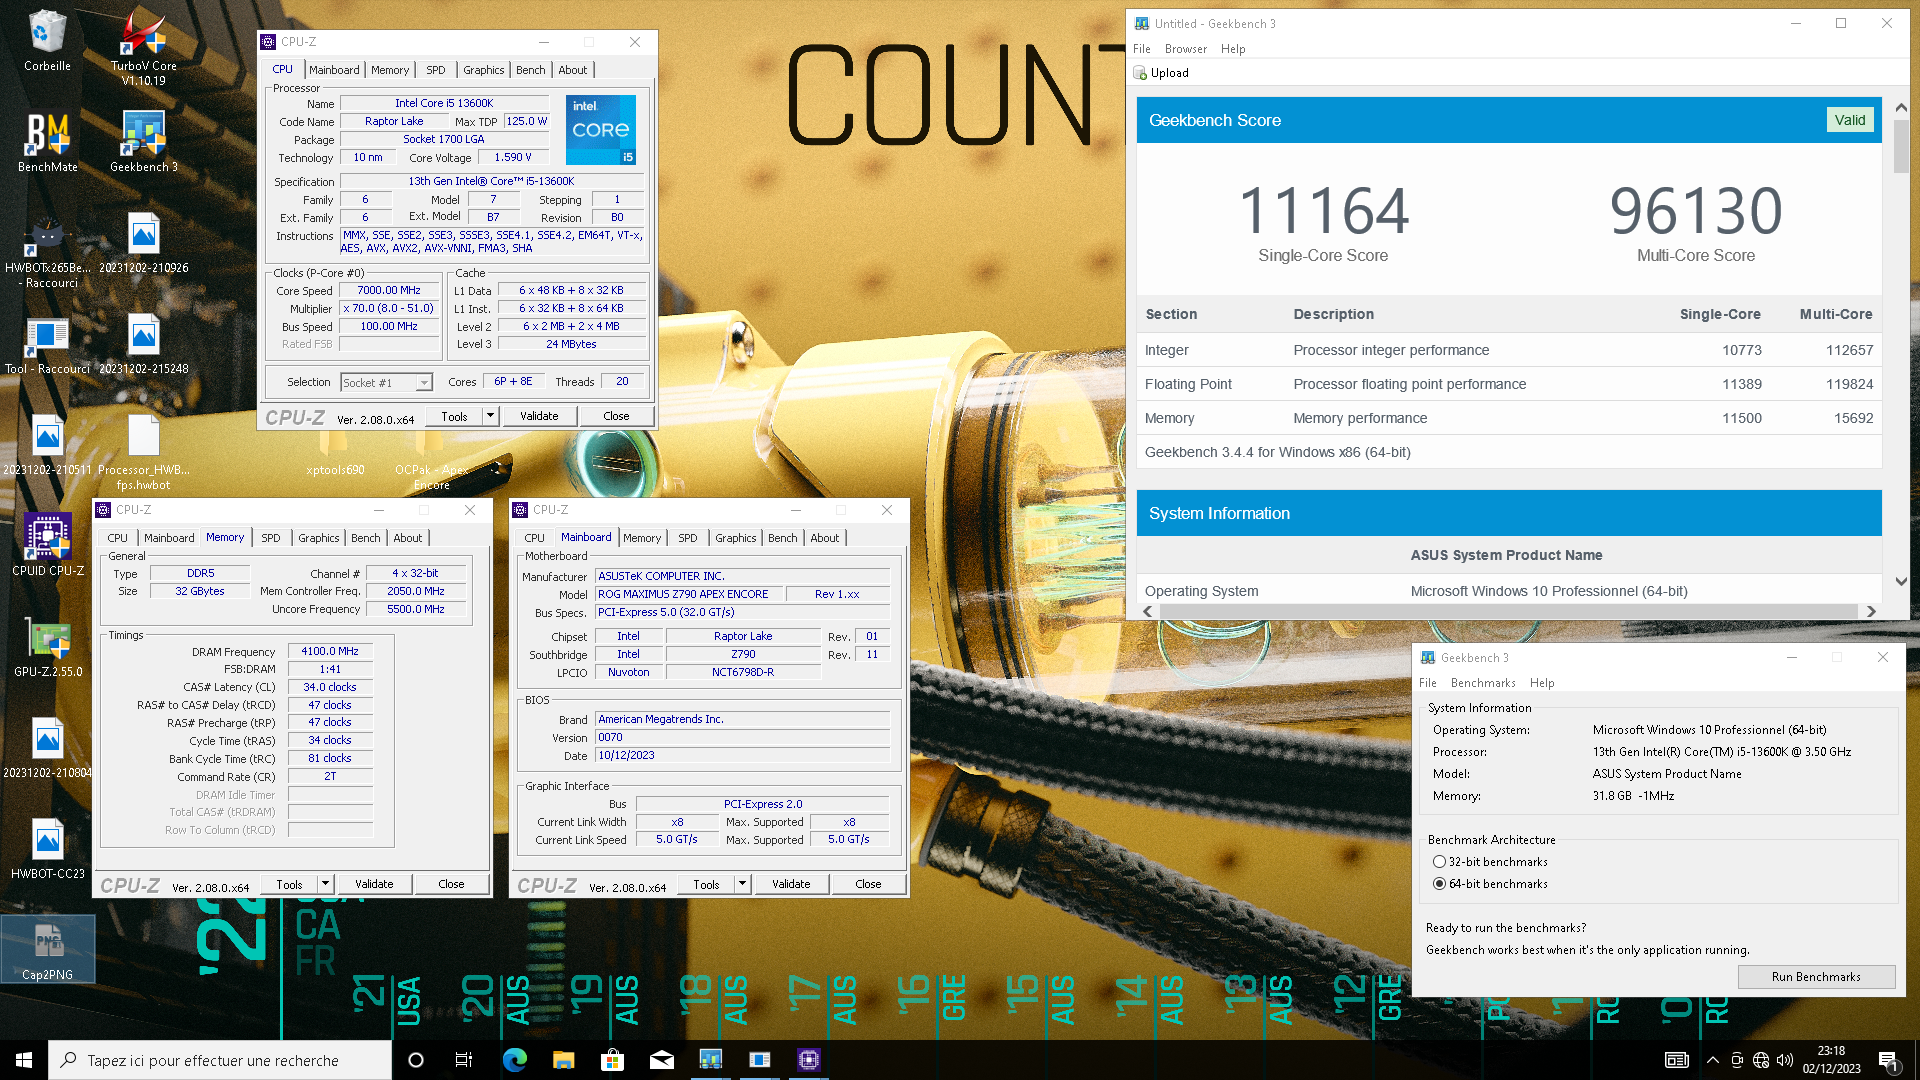1920x1080 pixels.
Task: Launch GPU-Z.2.55.0 desktop icon
Action: click(47, 646)
